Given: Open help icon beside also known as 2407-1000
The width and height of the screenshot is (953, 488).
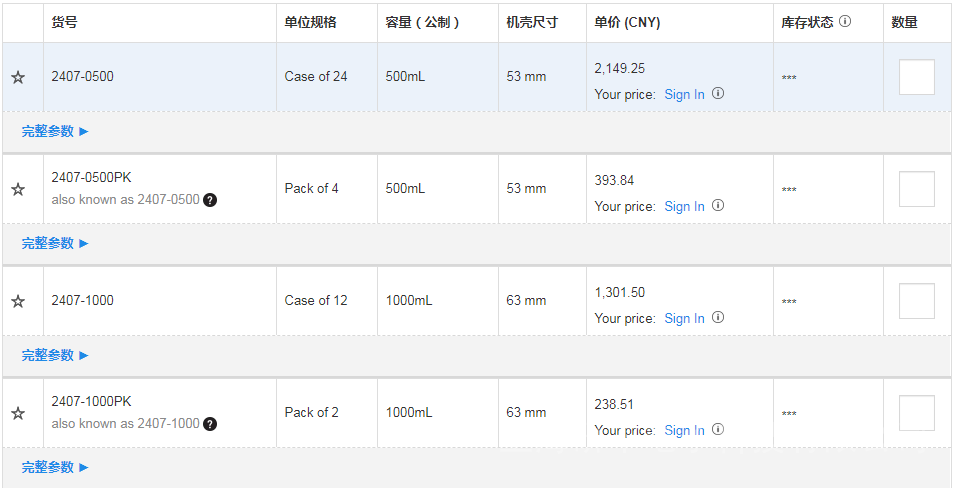Looking at the screenshot, I should (210, 424).
